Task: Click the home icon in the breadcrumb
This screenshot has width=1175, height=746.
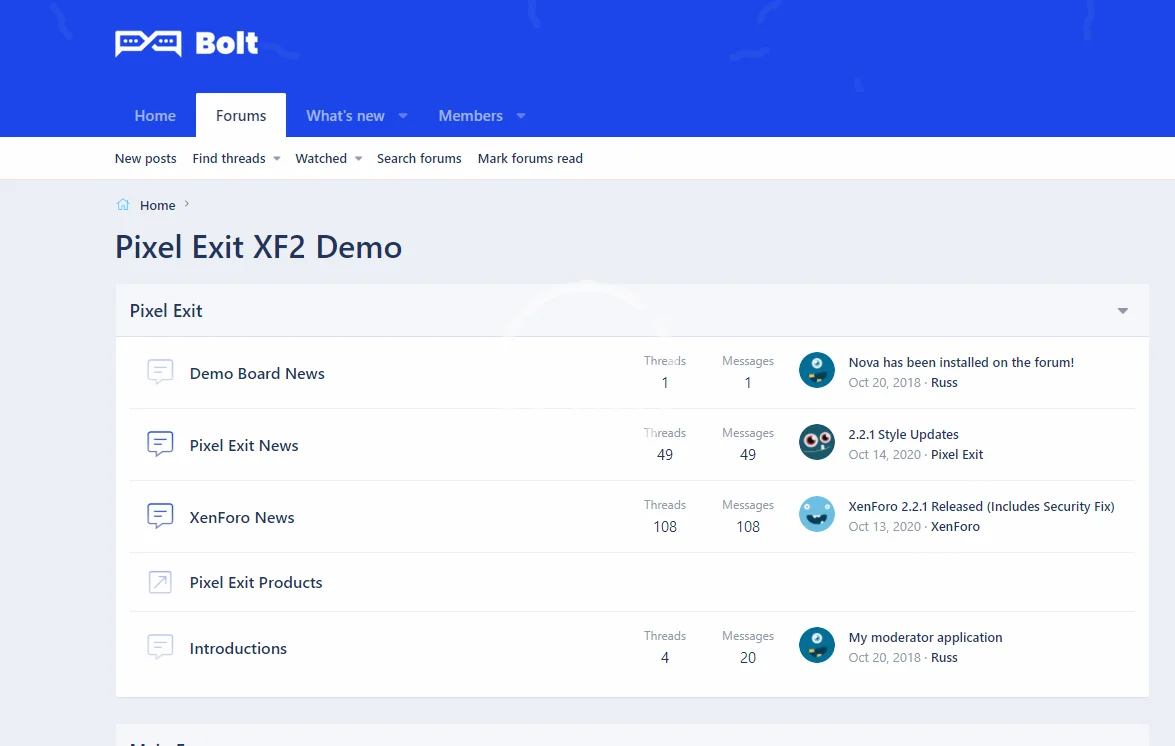Action: tap(123, 205)
